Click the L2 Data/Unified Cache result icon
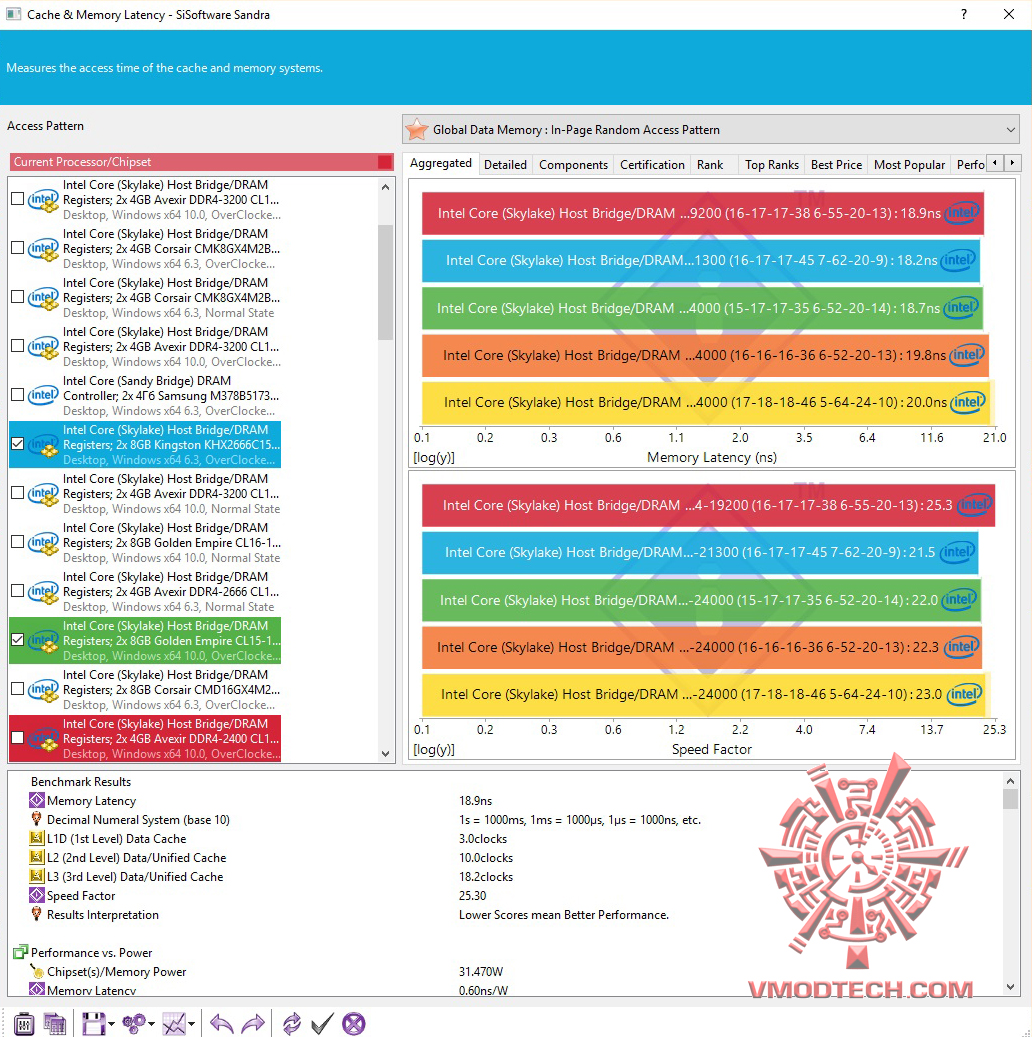The width and height of the screenshot is (1032, 1037). click(x=37, y=857)
